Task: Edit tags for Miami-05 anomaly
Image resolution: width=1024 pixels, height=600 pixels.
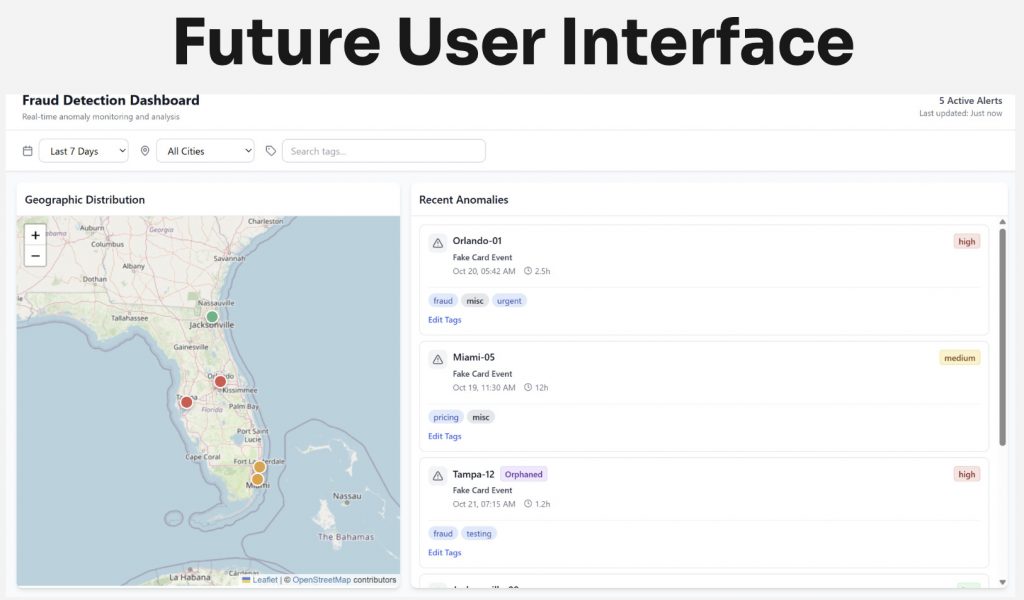Action: pyautogui.click(x=445, y=436)
